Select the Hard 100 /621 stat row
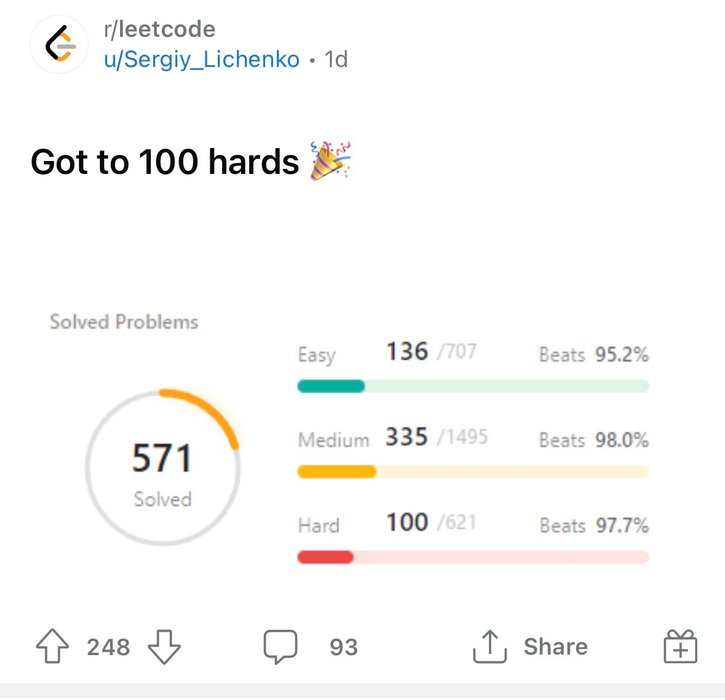This screenshot has height=700, width=725. click(473, 523)
